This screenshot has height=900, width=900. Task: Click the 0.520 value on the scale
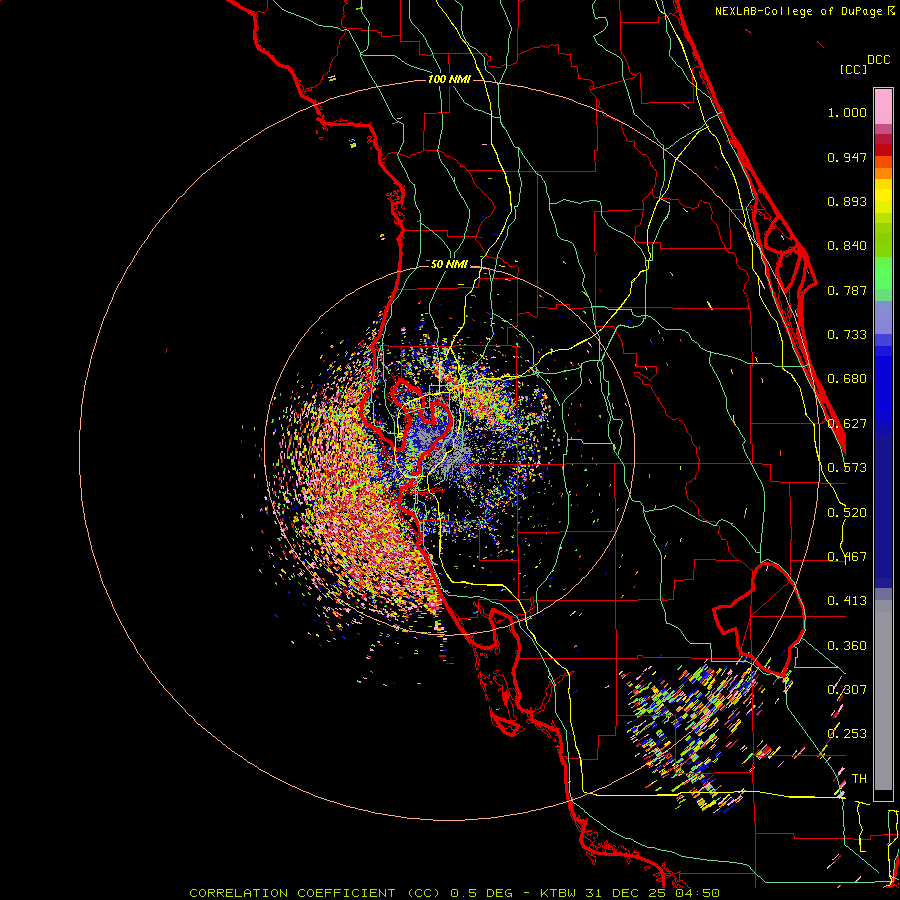tap(847, 513)
